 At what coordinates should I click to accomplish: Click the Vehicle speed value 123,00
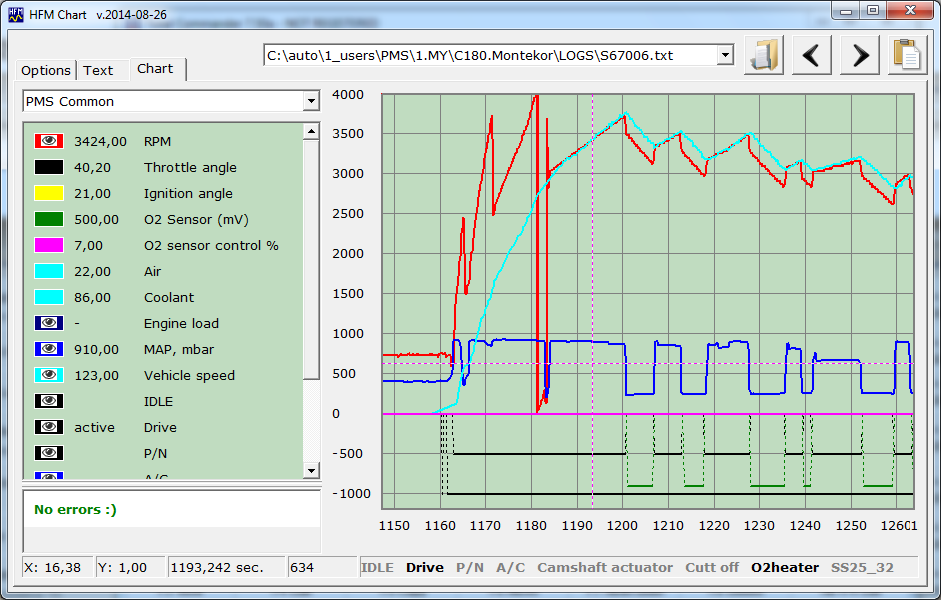97,376
